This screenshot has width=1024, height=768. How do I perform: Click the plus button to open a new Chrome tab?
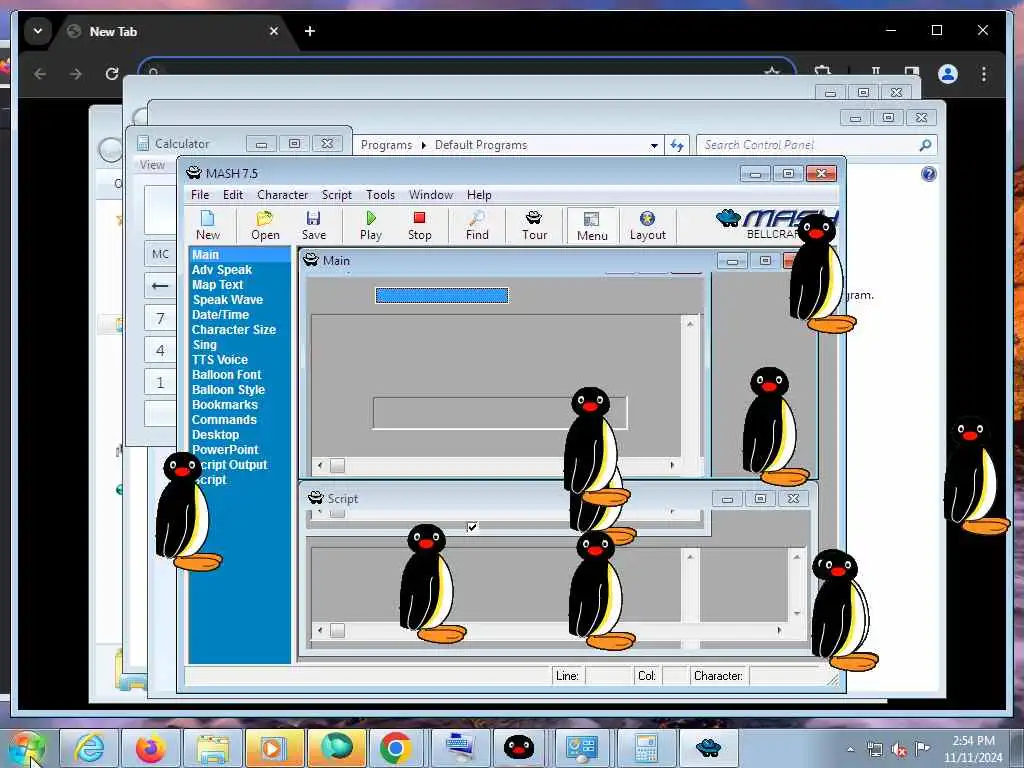point(310,31)
